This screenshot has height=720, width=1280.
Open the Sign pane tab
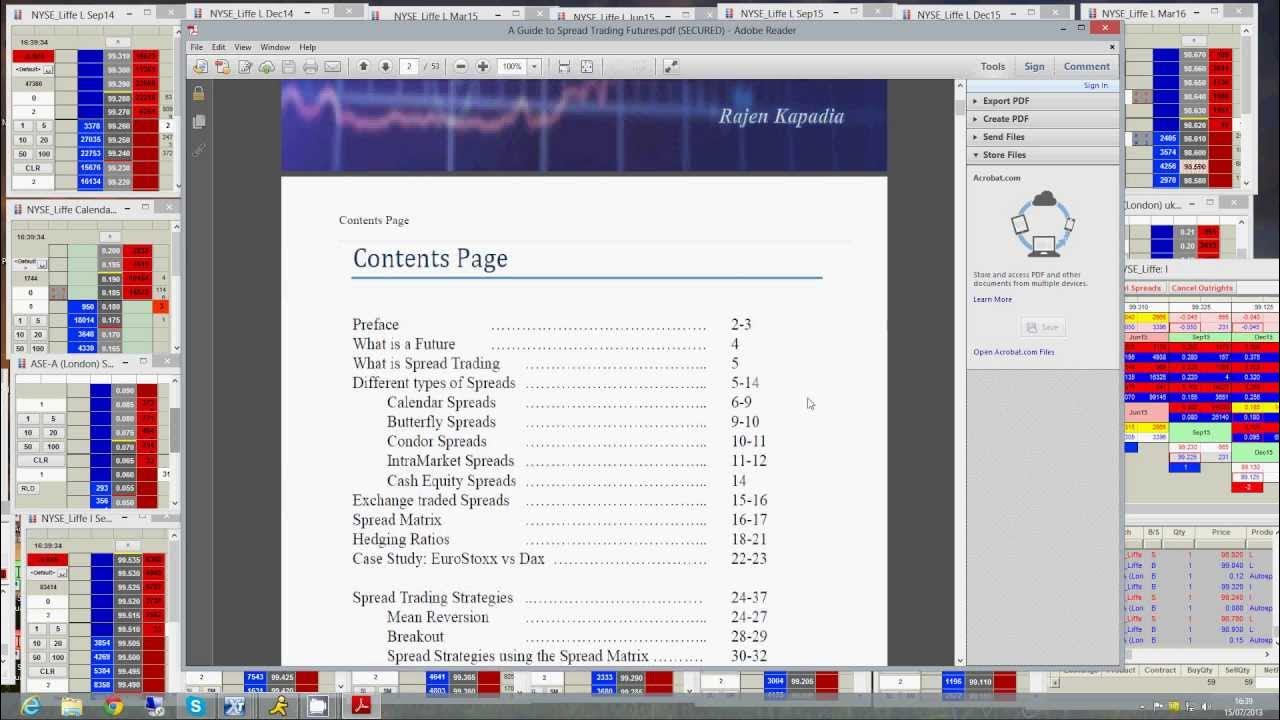pos(1034,67)
